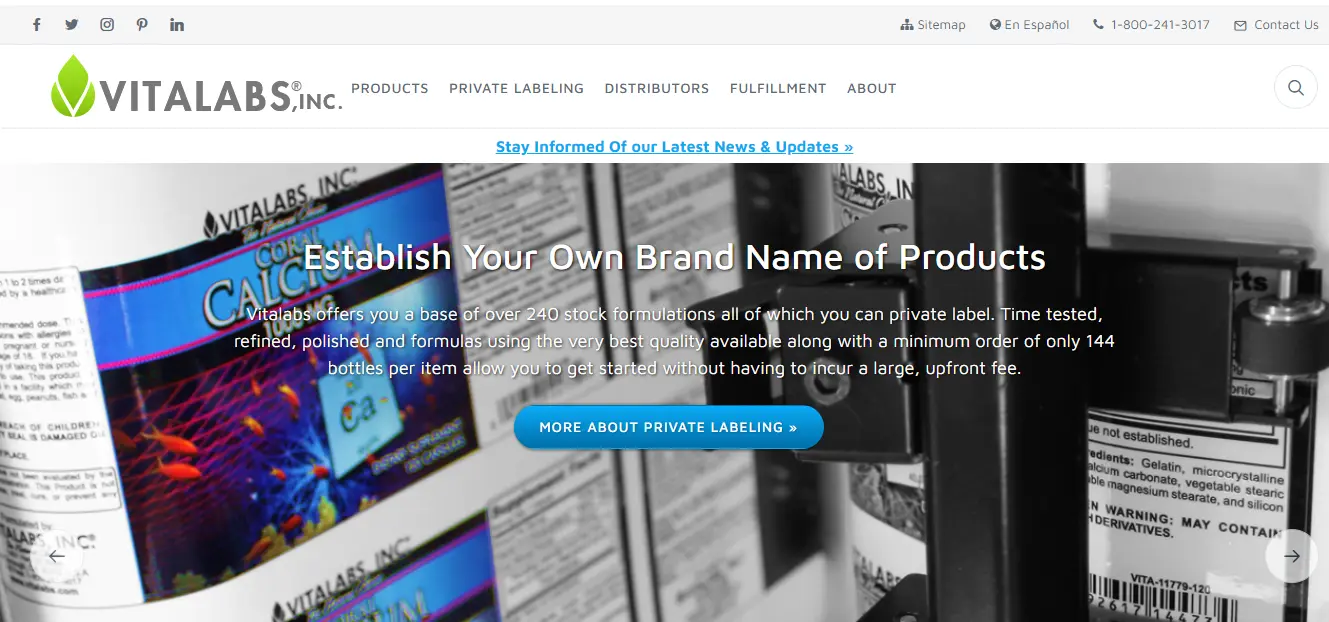This screenshot has width=1329, height=622.
Task: Open the Pinterest social icon
Action: (142, 25)
